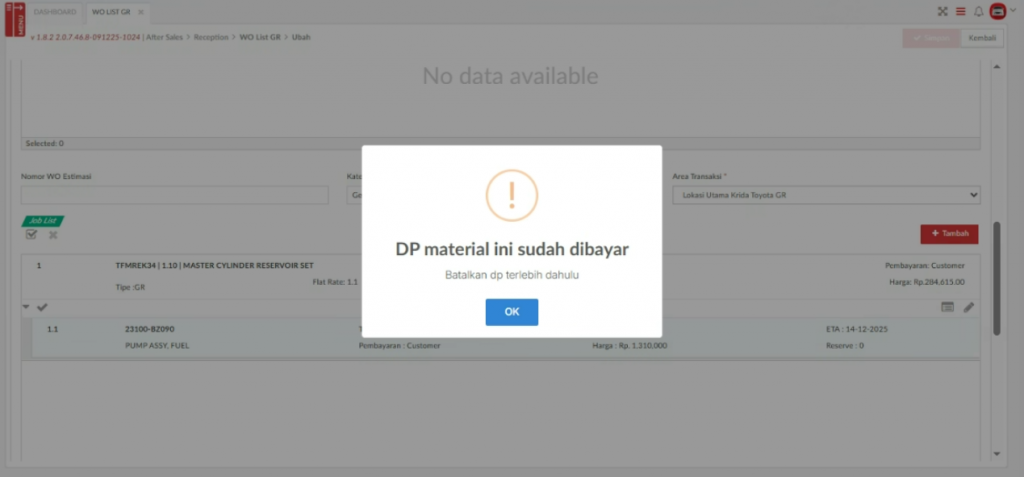Image resolution: width=1024 pixels, height=477 pixels.
Task: Open the Area Transaksi dropdown
Action: pyautogui.click(x=825, y=195)
